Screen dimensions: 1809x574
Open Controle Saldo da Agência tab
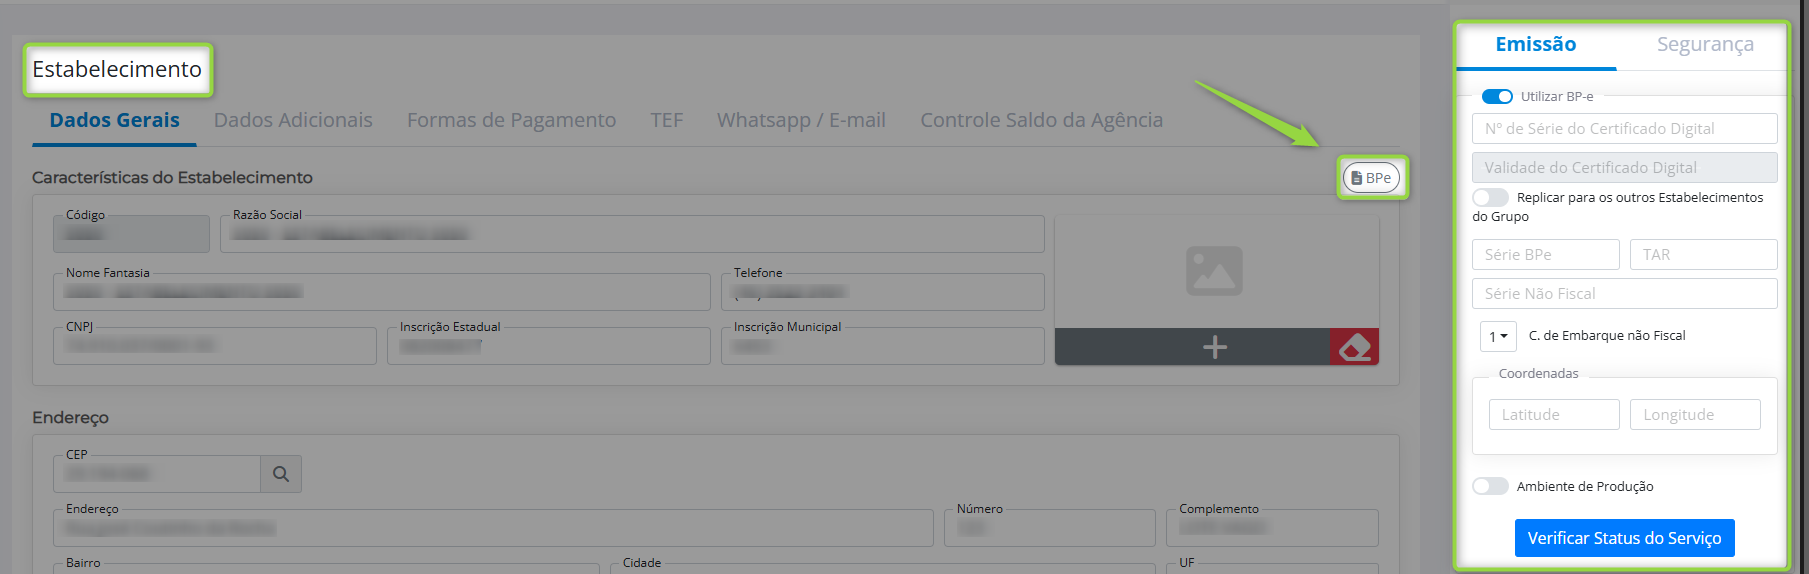1041,120
